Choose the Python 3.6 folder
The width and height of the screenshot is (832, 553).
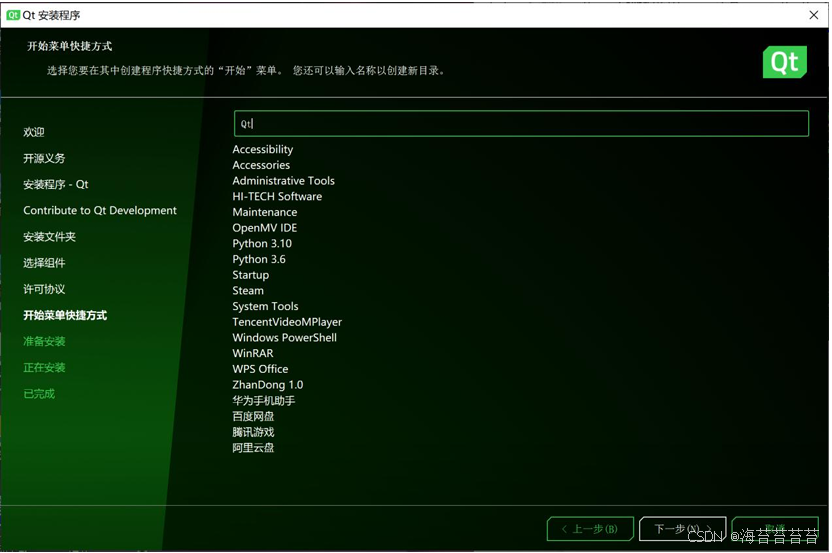point(259,259)
